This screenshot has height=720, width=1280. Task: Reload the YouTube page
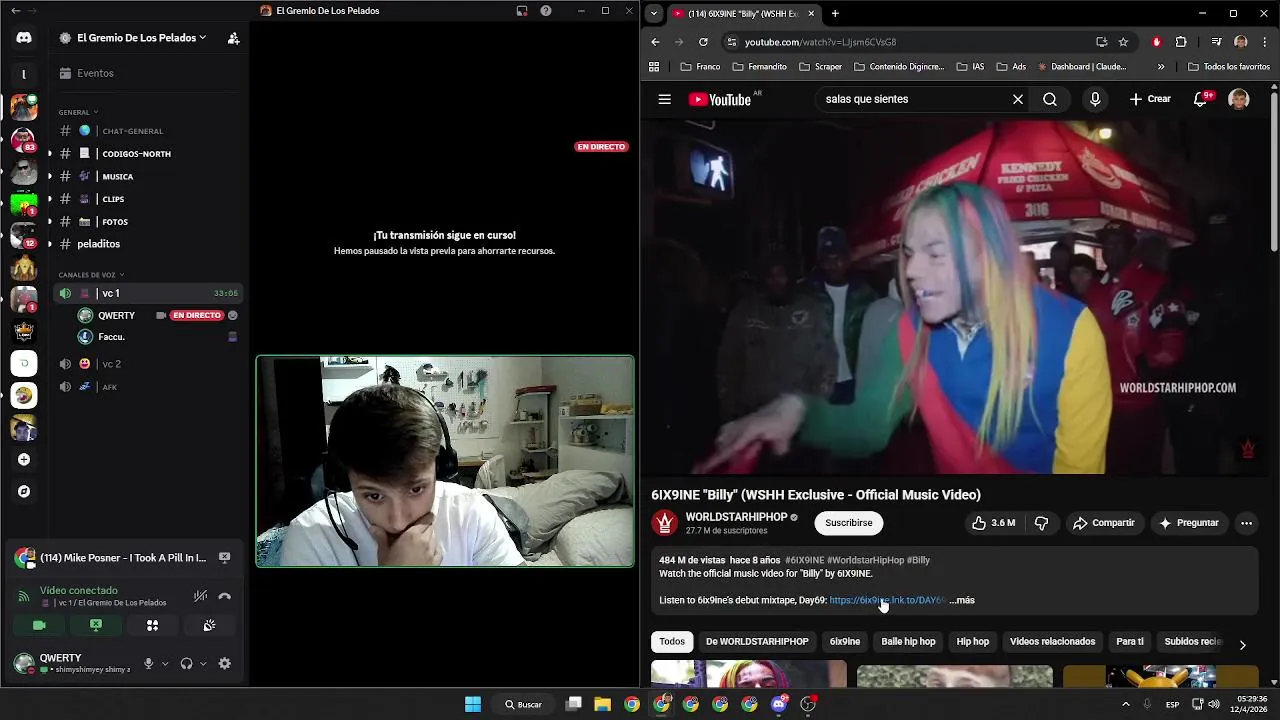point(703,42)
